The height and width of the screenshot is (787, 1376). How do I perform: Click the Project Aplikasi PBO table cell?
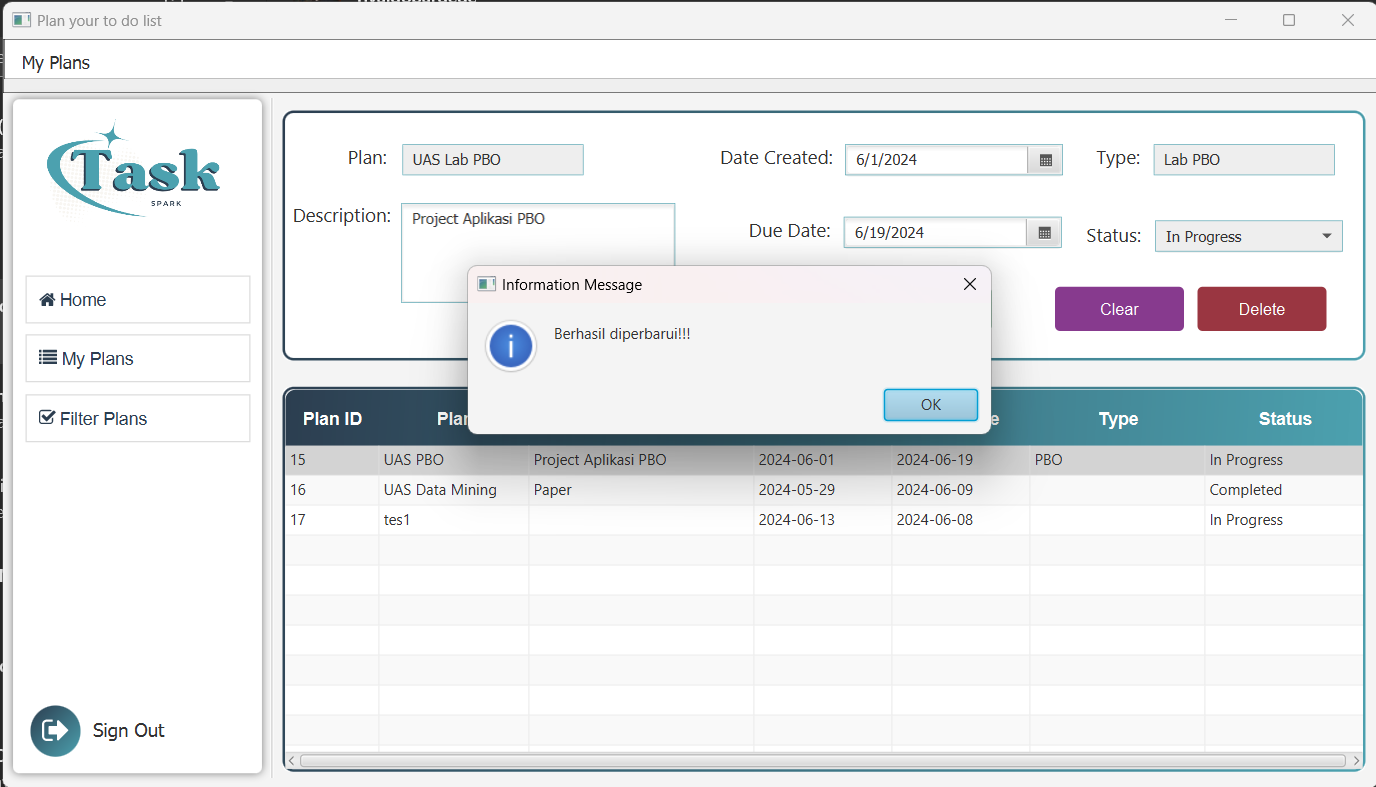[641, 460]
